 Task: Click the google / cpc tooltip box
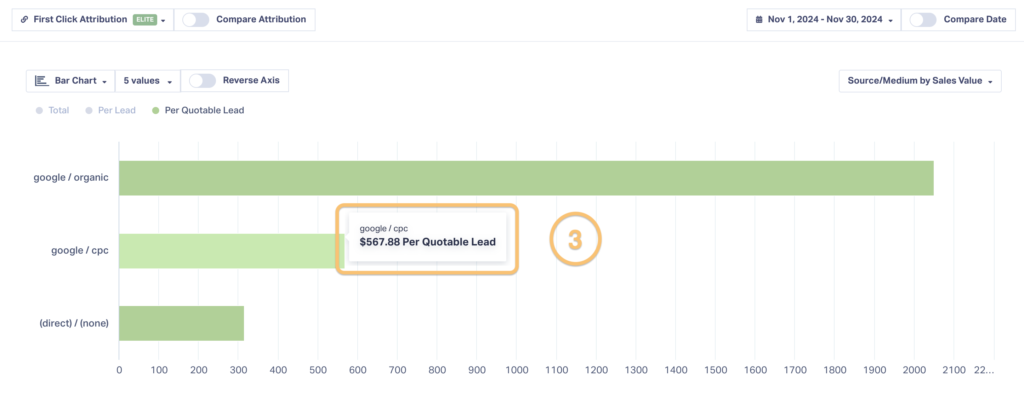pos(427,237)
